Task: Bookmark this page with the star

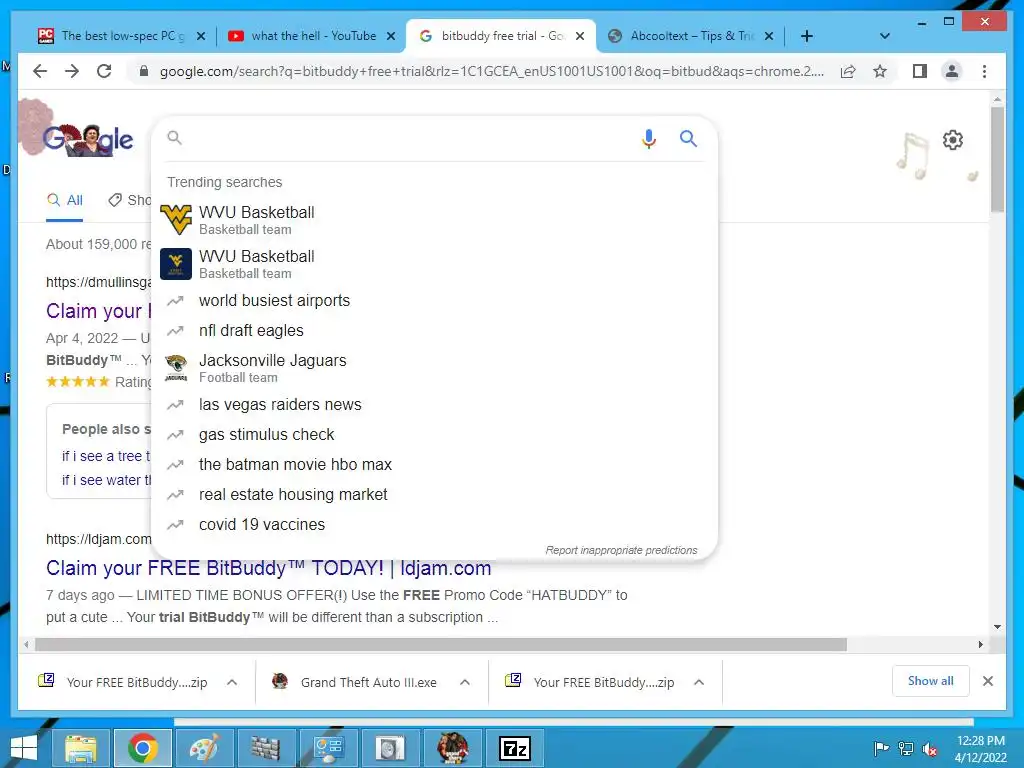Action: (x=880, y=71)
